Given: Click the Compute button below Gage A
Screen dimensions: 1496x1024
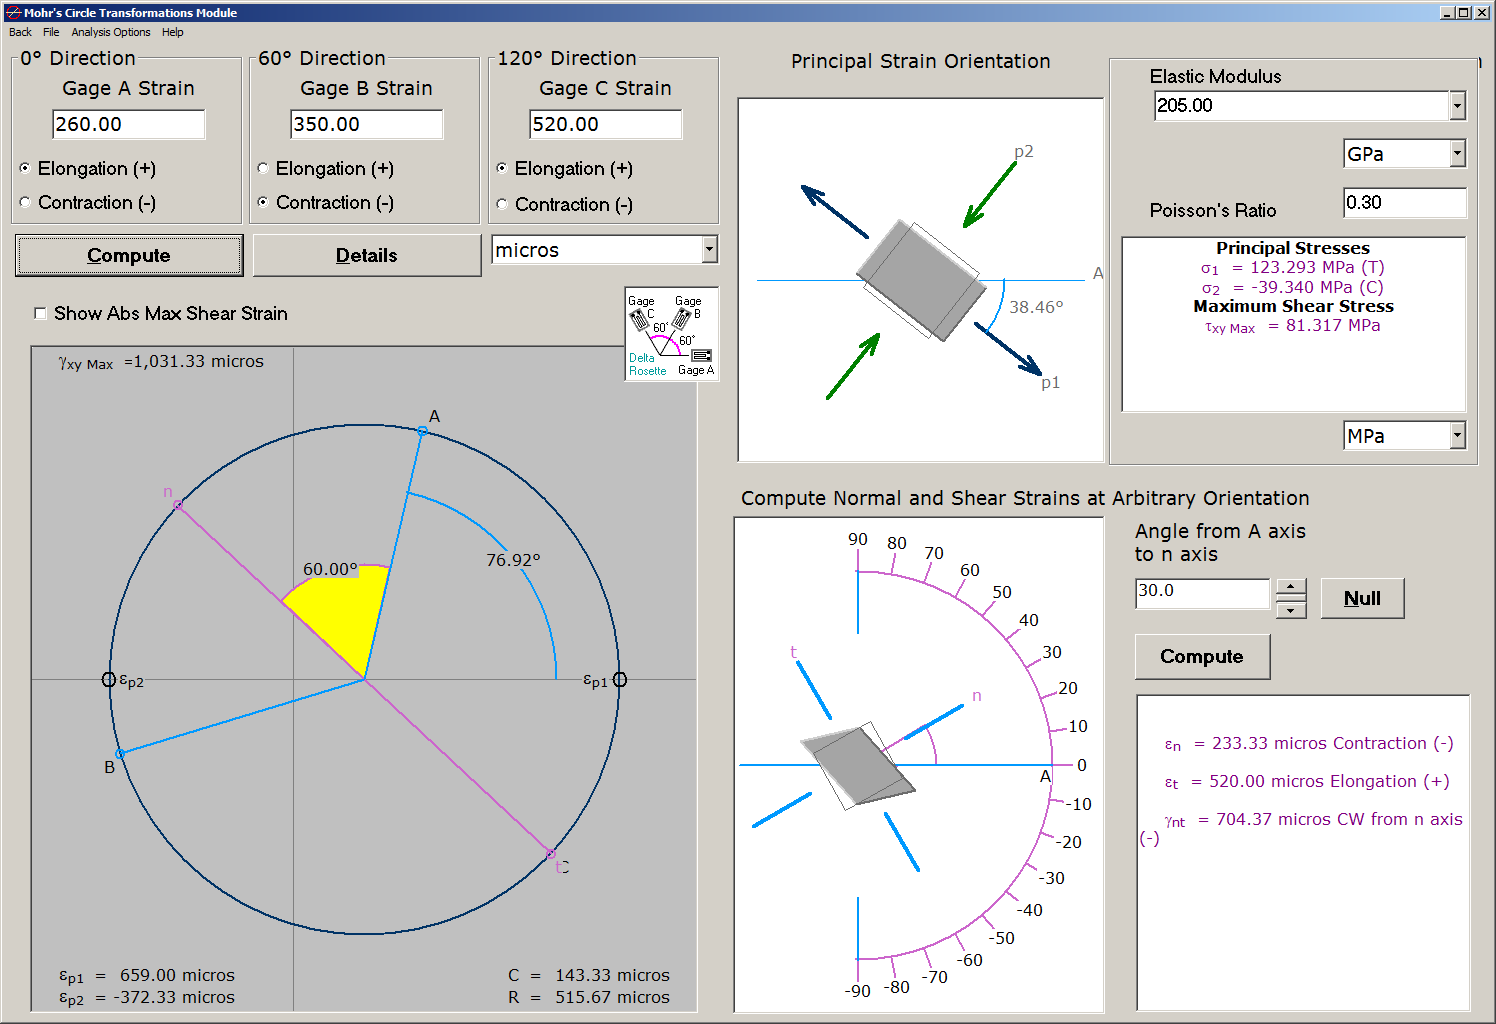Looking at the screenshot, I should [128, 255].
